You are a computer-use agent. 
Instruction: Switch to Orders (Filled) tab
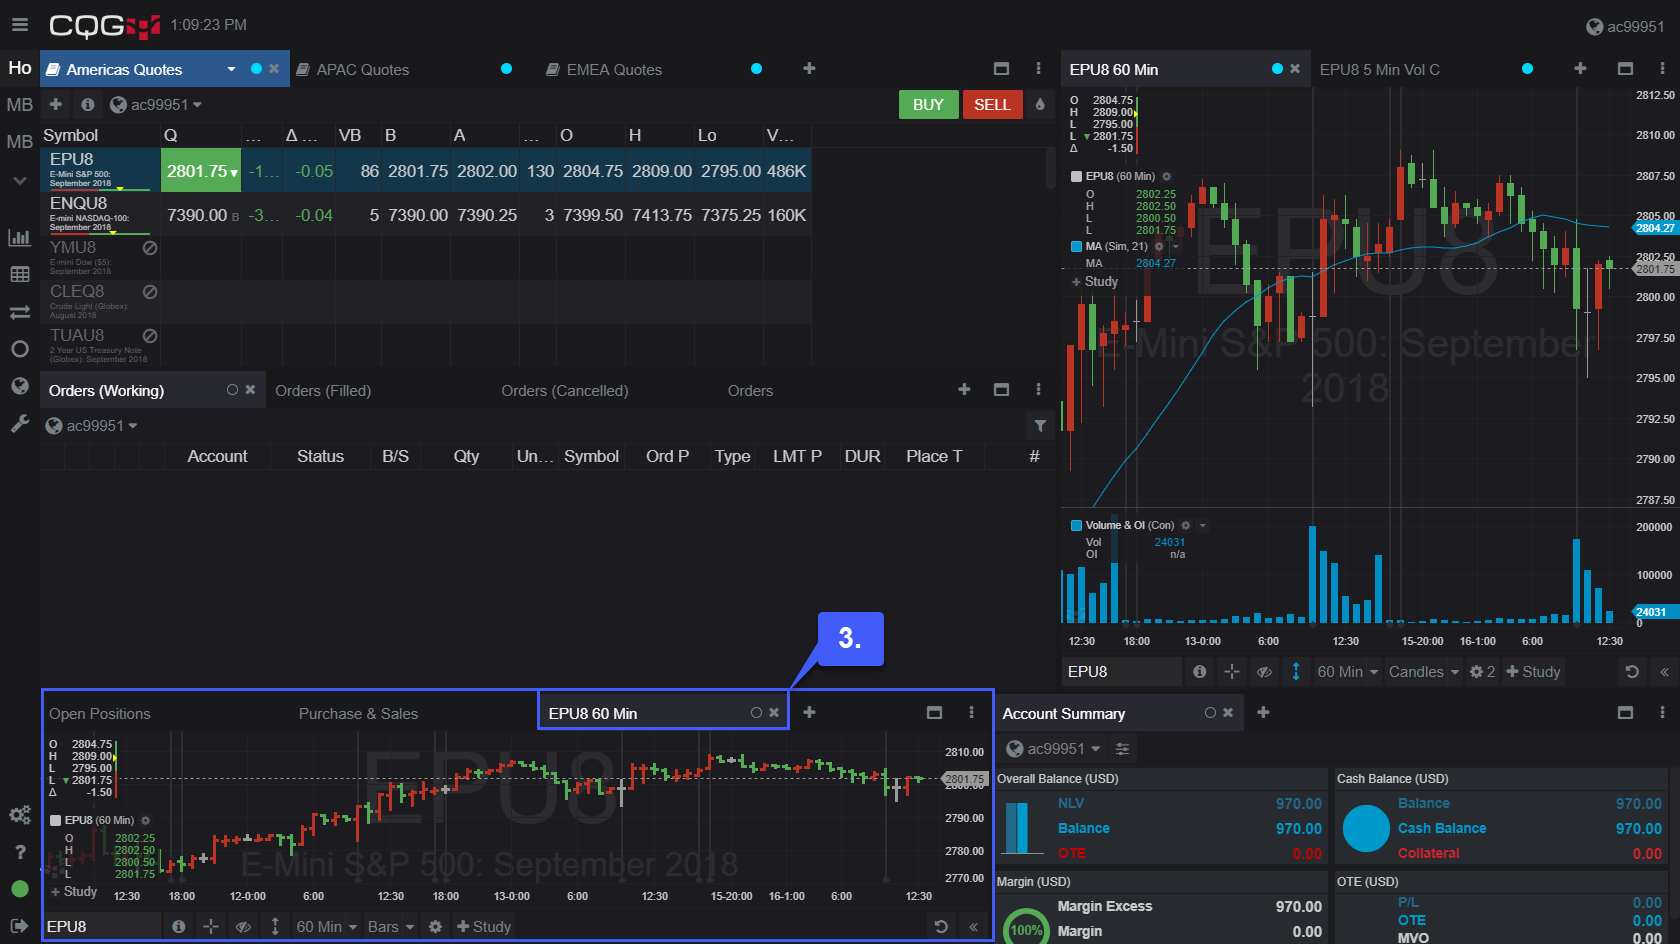tap(323, 391)
